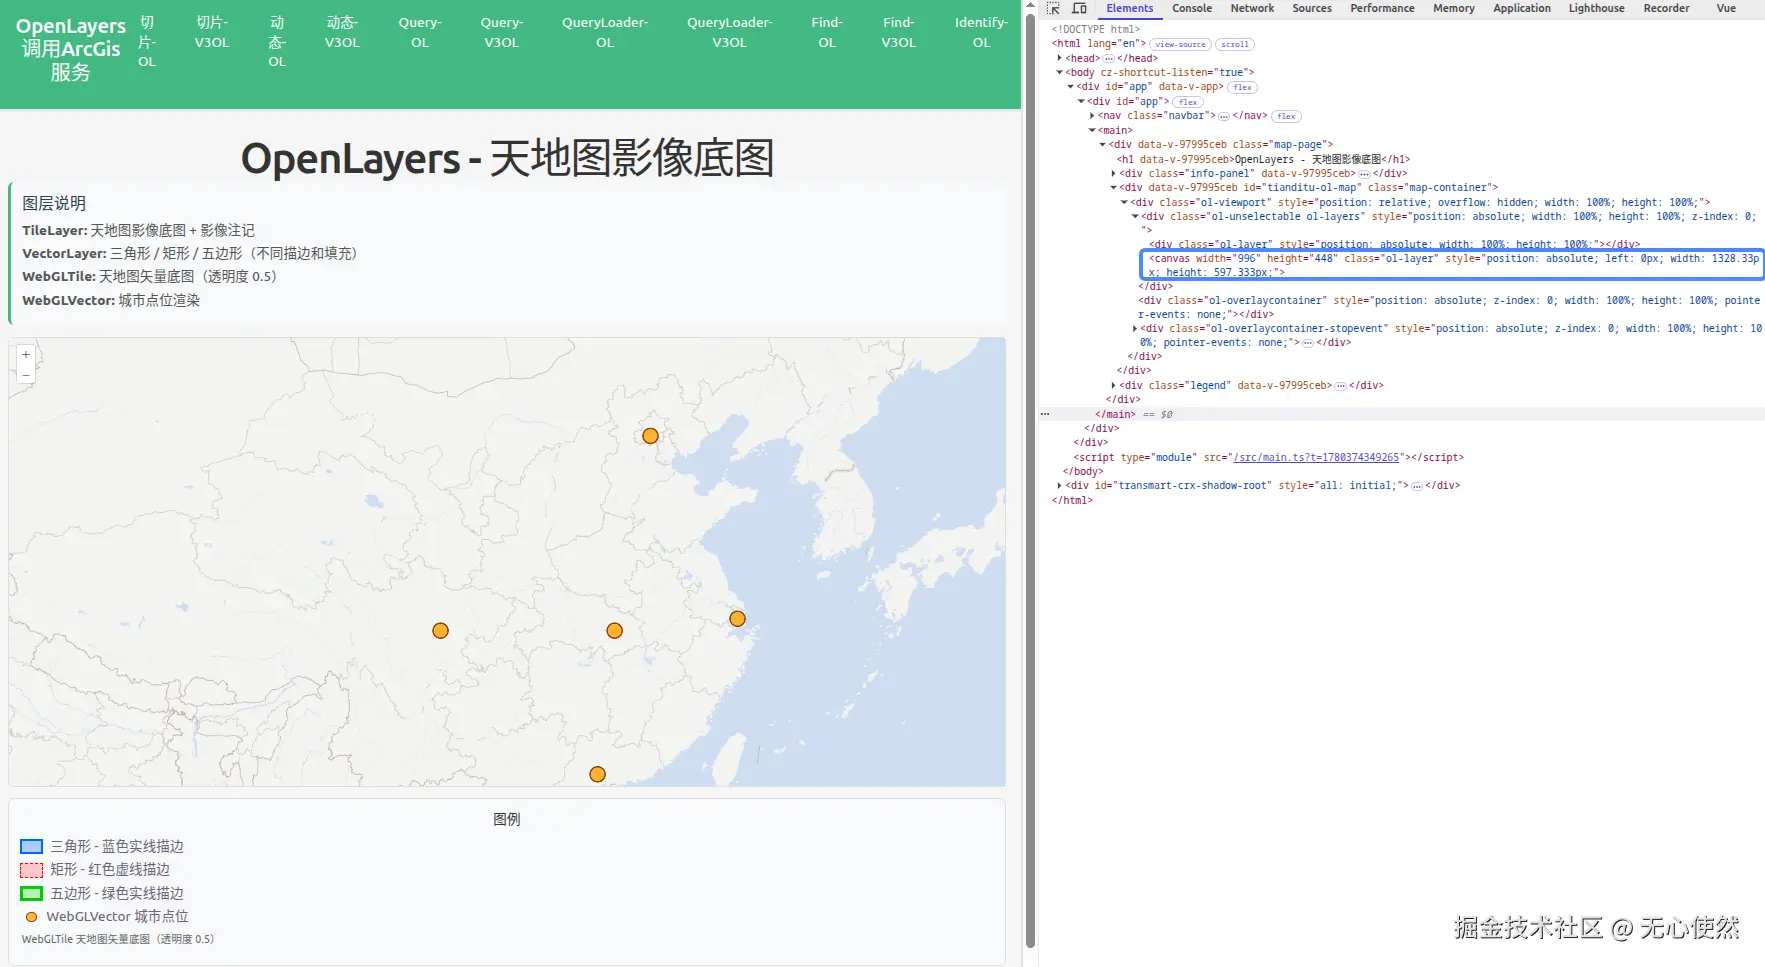Viewport: 1765px width, 967px height.
Task: Open the Identify-OL navbar link
Action: 981,32
